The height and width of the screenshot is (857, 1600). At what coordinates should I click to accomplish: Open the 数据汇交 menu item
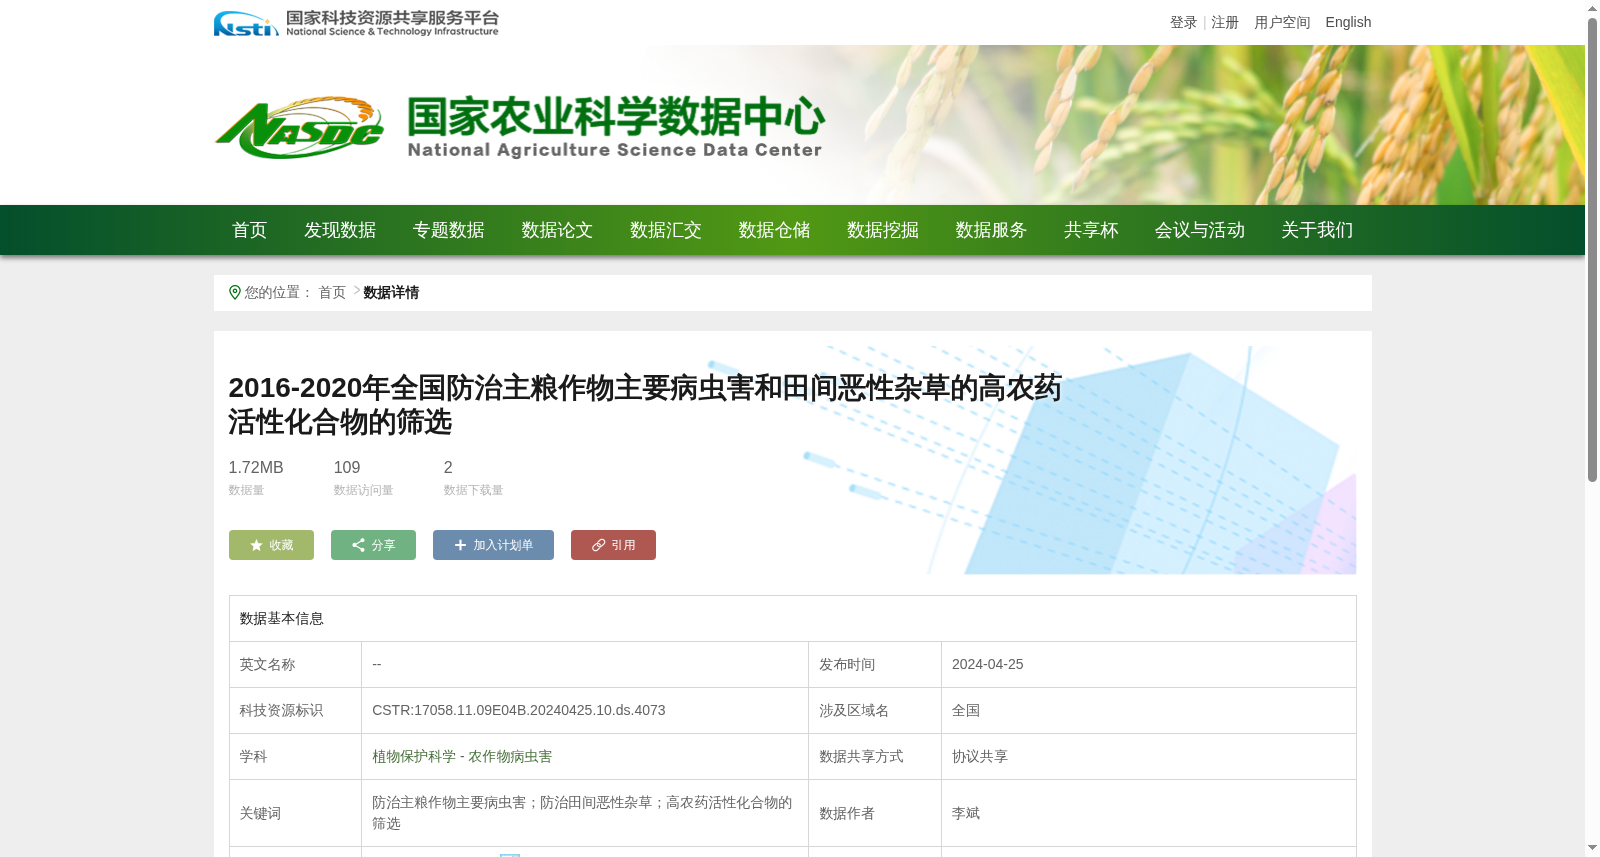pos(666,230)
